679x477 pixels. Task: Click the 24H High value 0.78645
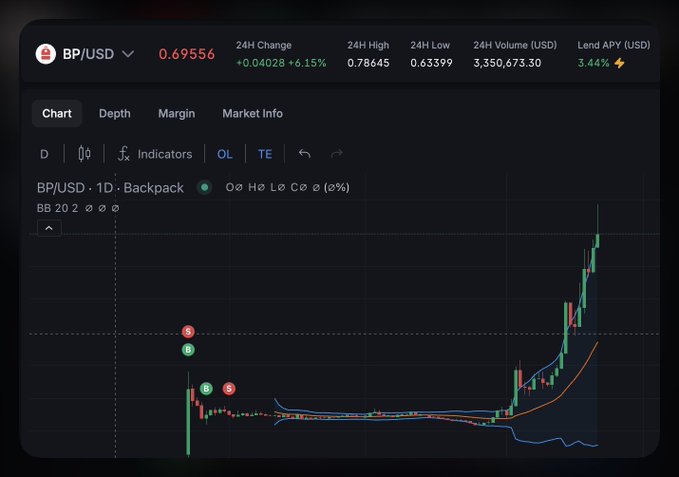tap(368, 63)
